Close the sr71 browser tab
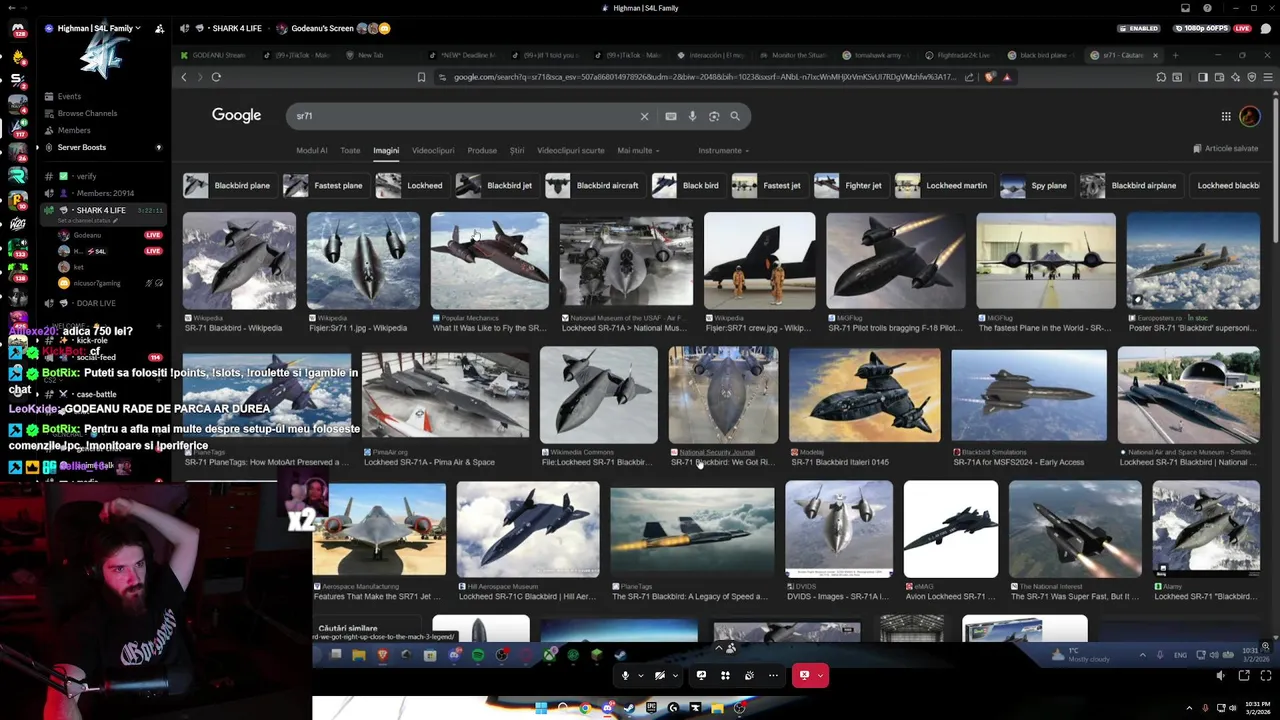 pos(1155,55)
